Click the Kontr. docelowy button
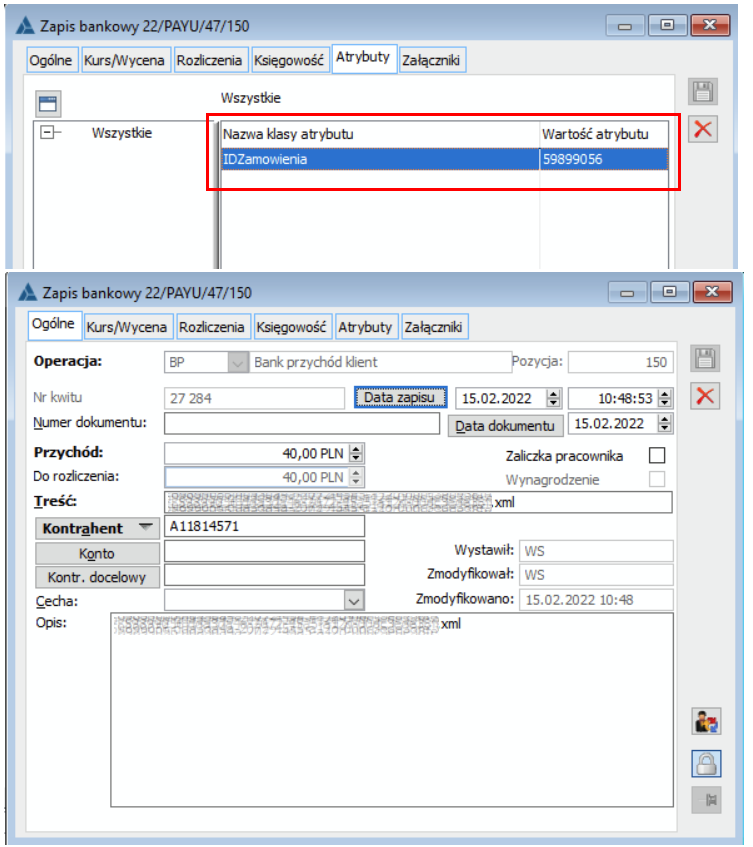 click(x=98, y=577)
